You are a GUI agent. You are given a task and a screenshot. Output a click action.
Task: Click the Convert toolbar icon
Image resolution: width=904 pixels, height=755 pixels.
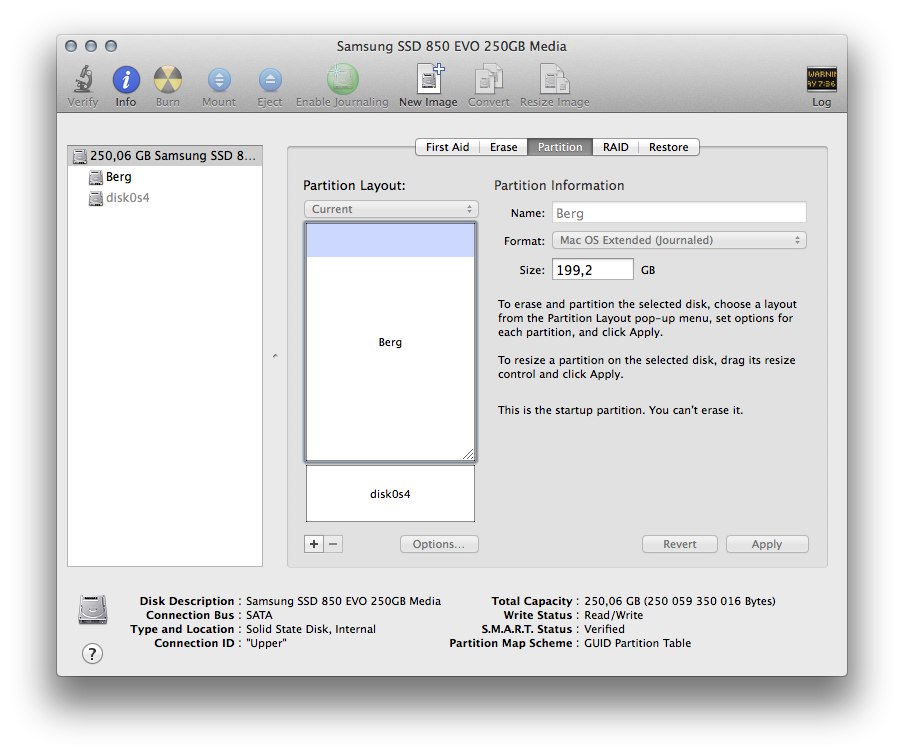click(488, 79)
